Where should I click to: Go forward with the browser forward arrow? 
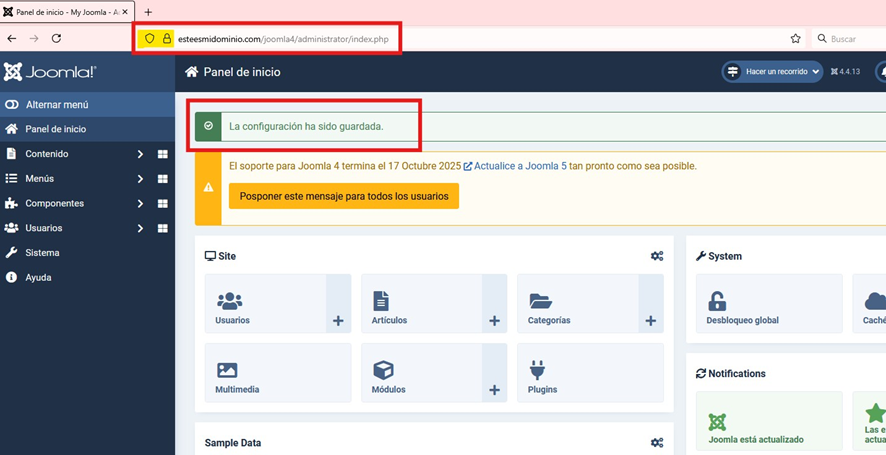pyautogui.click(x=34, y=38)
